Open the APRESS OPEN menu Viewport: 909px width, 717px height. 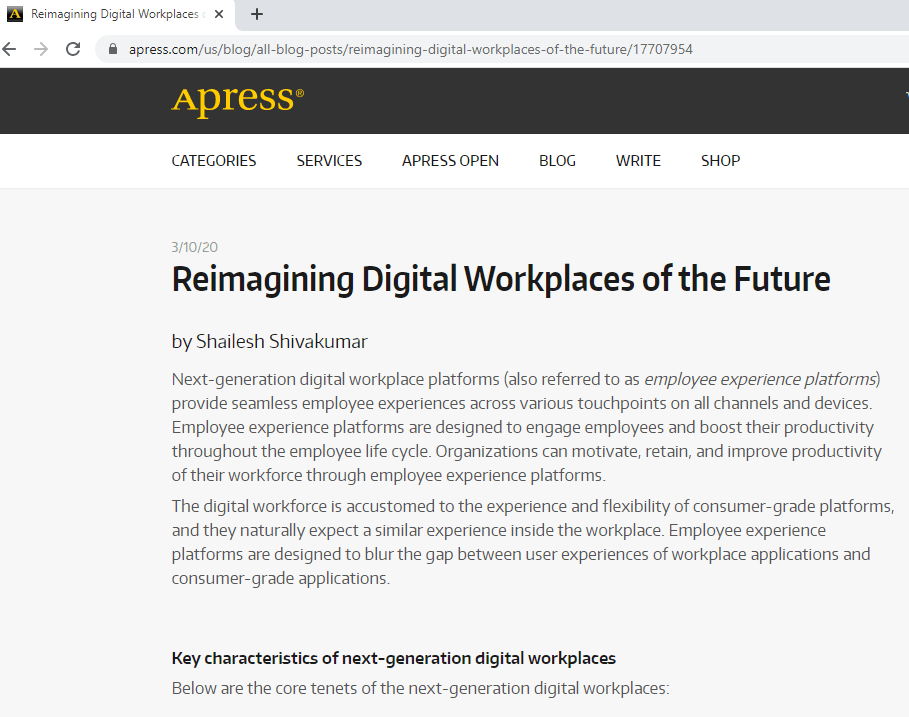450,161
